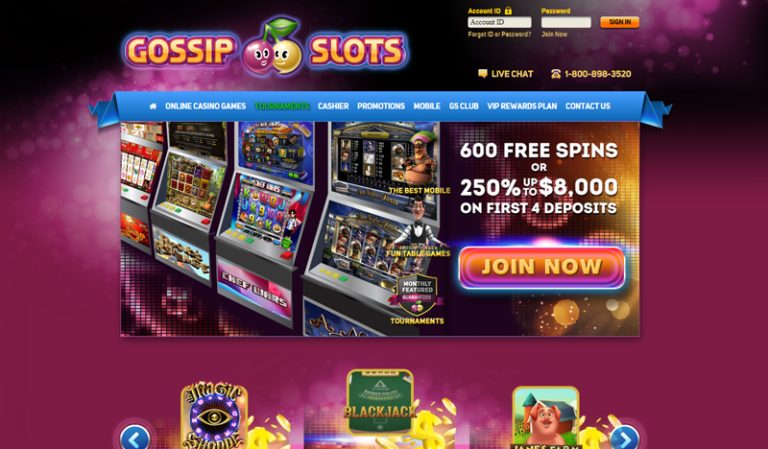
Task: Show previous games with left carousel arrow
Action: tap(135, 437)
